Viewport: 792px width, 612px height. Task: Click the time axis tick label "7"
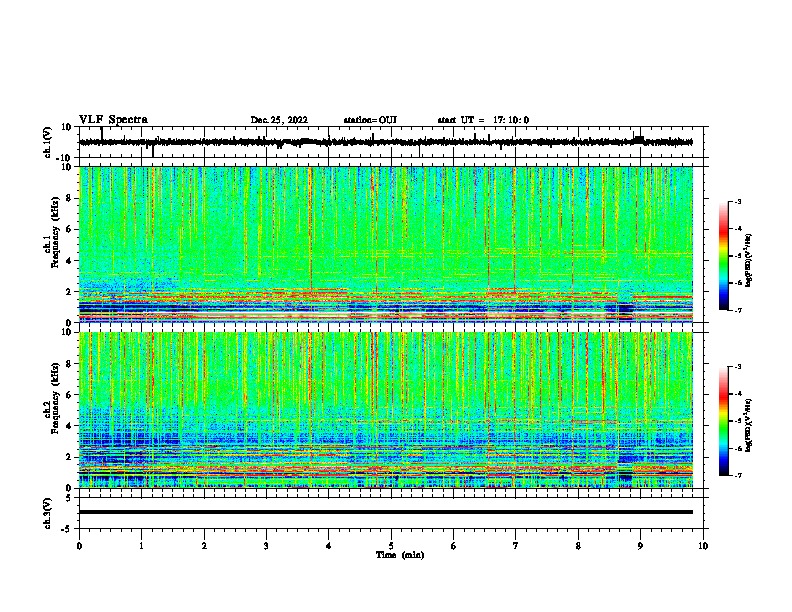[516, 546]
